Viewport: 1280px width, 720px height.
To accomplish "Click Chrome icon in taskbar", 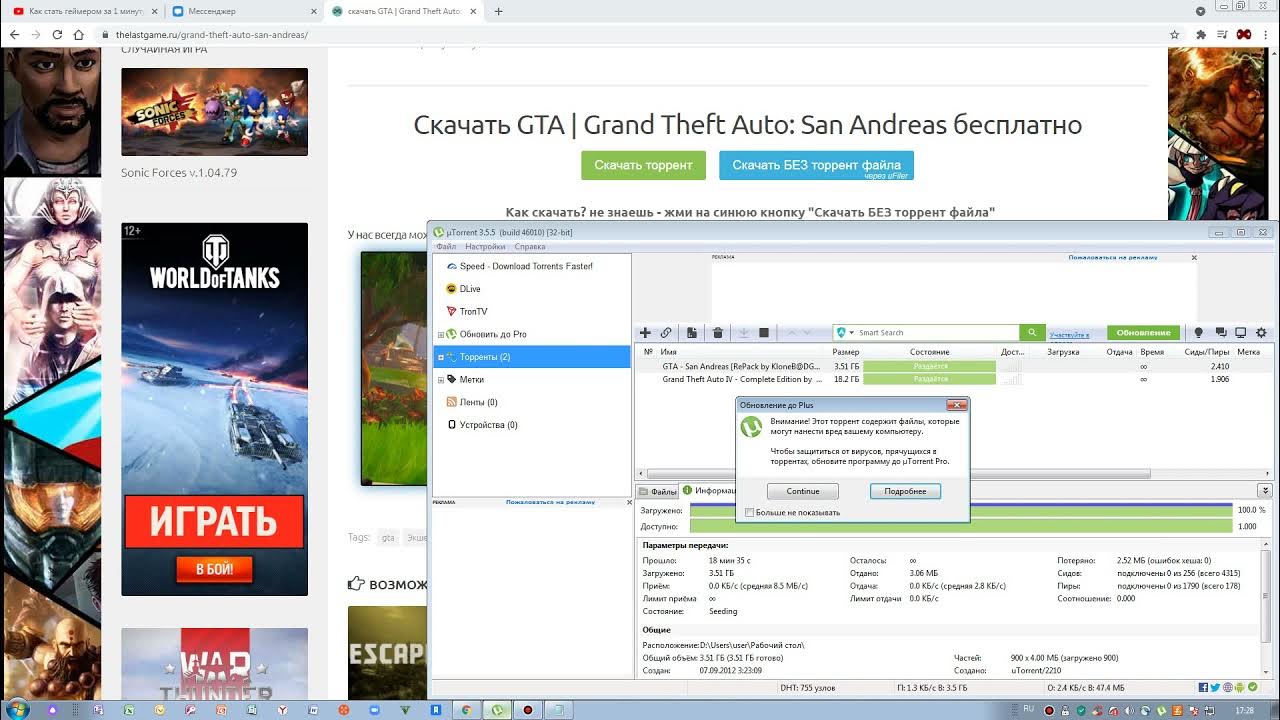I will point(465,709).
